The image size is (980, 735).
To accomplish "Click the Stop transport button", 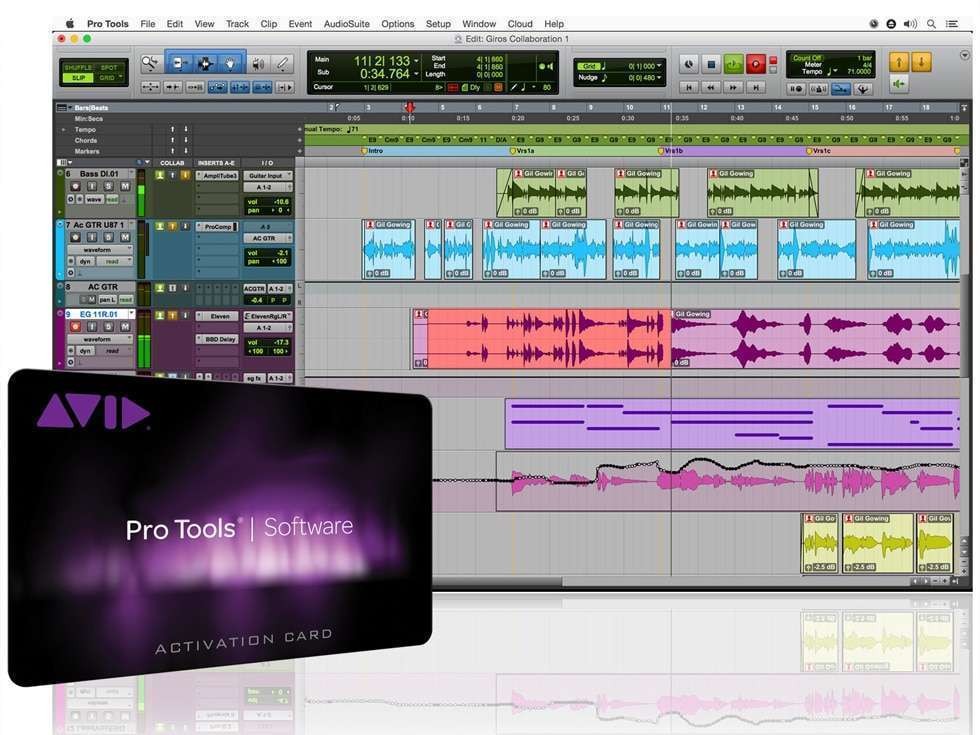I will [x=711, y=64].
